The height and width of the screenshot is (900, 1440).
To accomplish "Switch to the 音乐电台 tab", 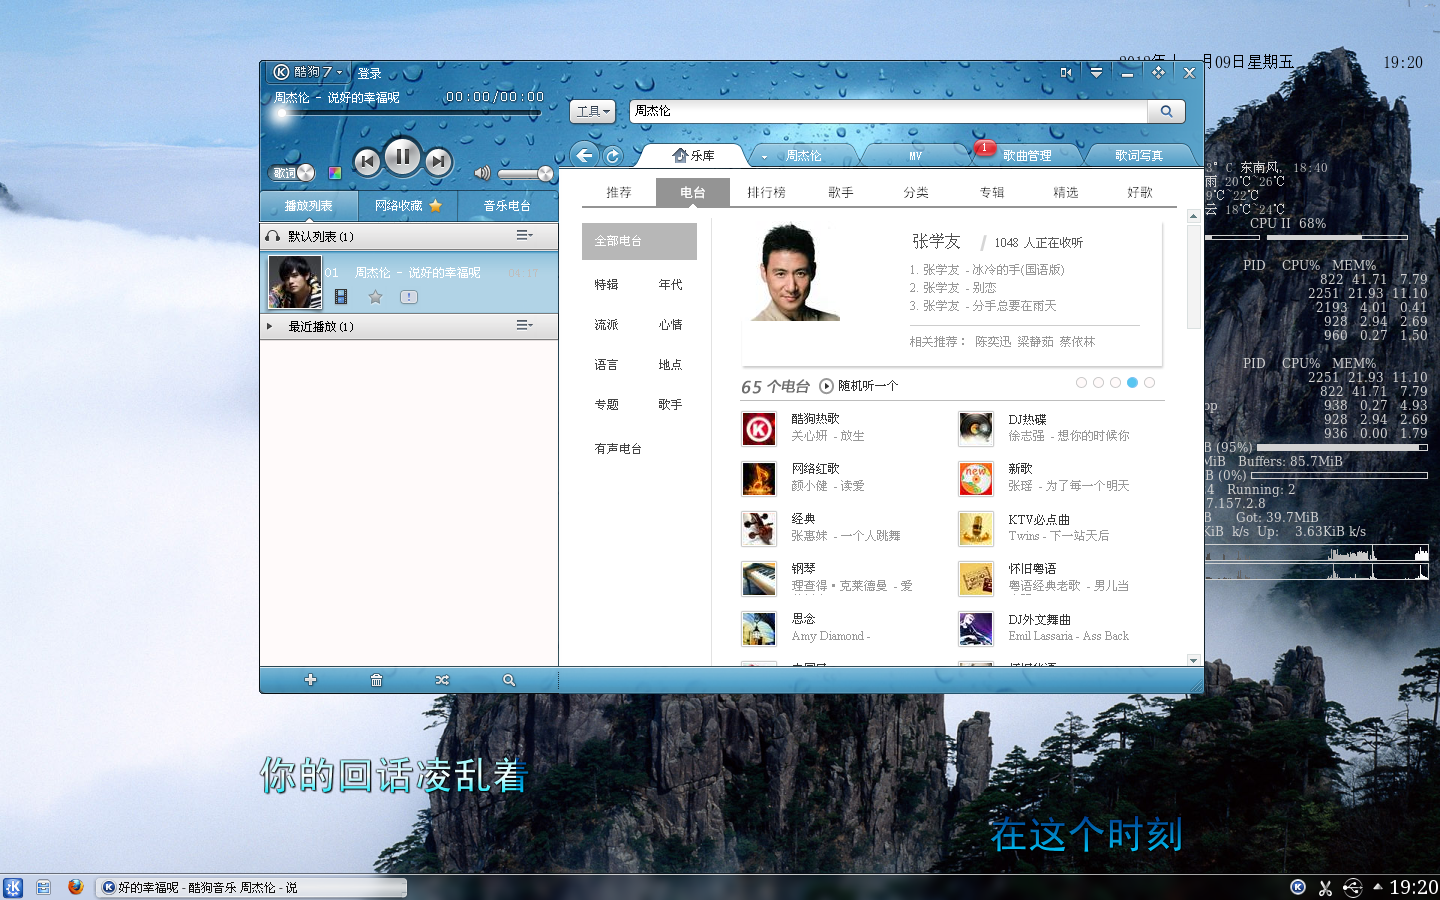I will click(507, 205).
